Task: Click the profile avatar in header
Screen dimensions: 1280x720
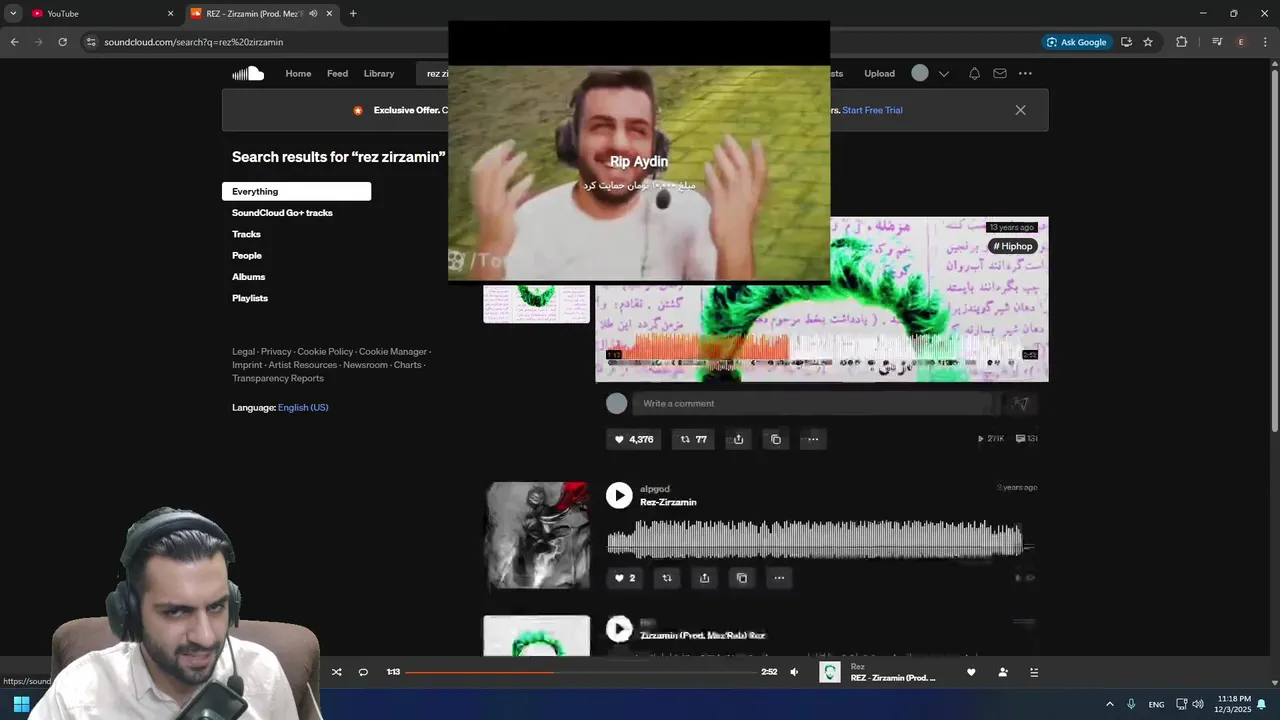Action: click(x=920, y=73)
